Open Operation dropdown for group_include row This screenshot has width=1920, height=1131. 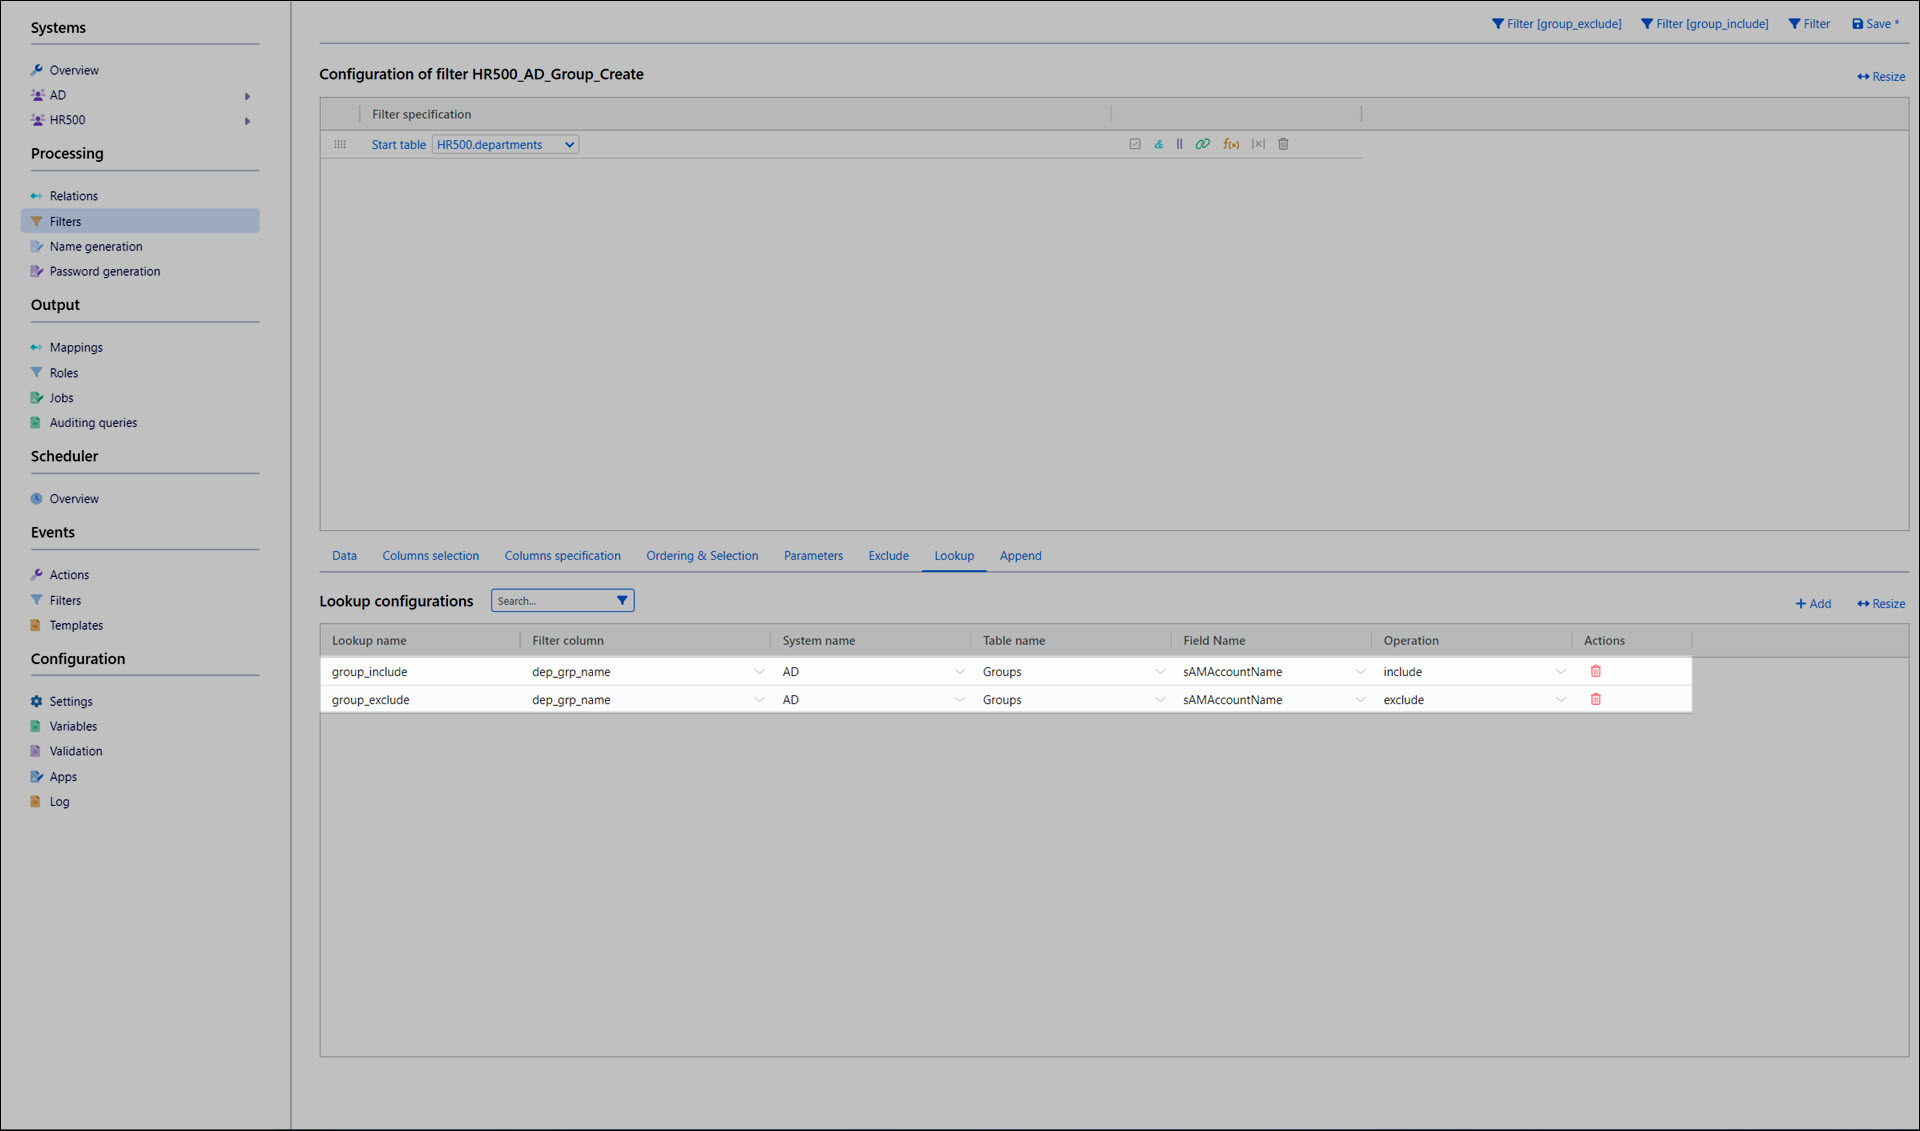(x=1560, y=672)
